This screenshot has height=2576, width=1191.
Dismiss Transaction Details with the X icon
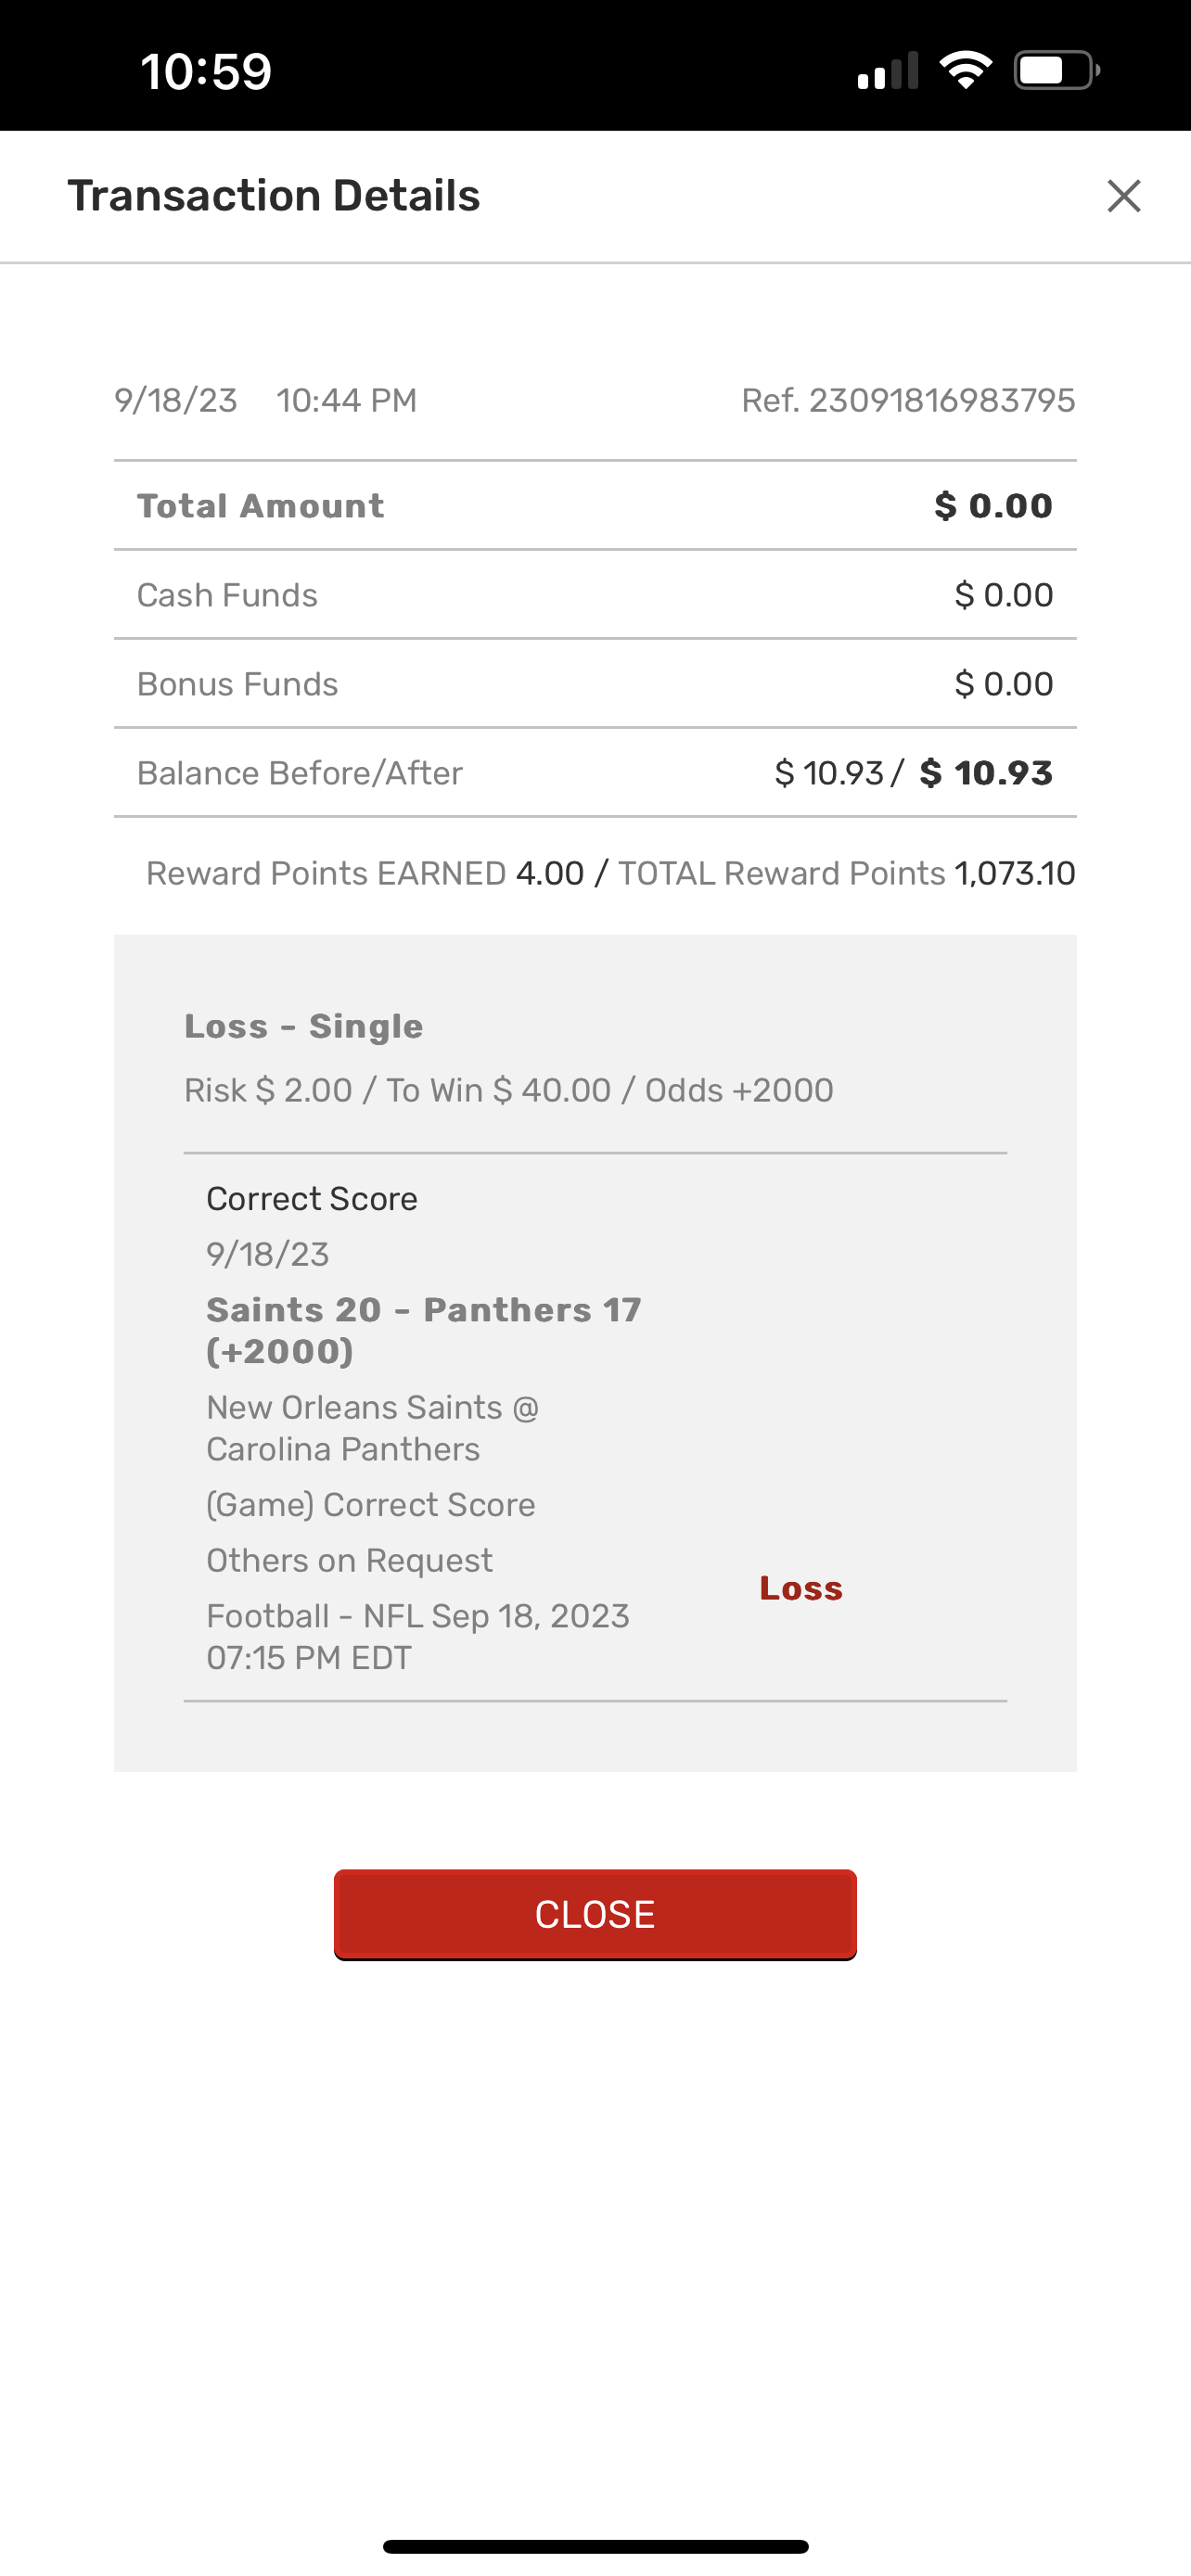pos(1123,196)
